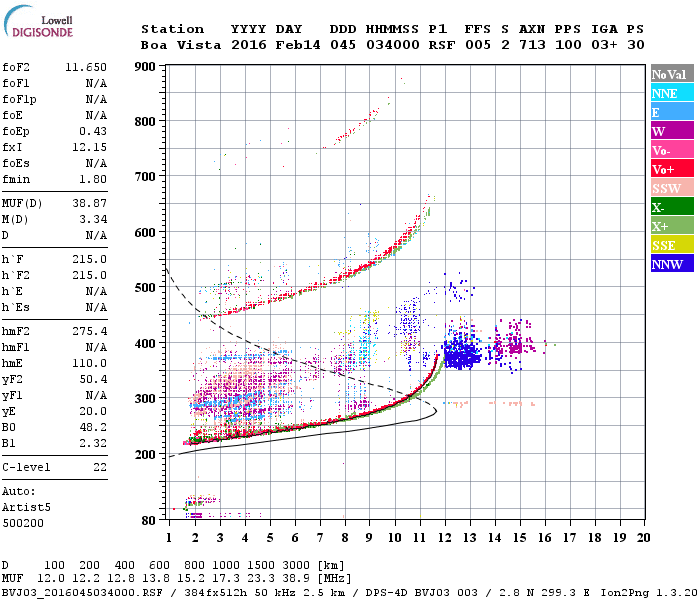
Task: Click the Lowell Digisonde logo
Action: point(38,21)
